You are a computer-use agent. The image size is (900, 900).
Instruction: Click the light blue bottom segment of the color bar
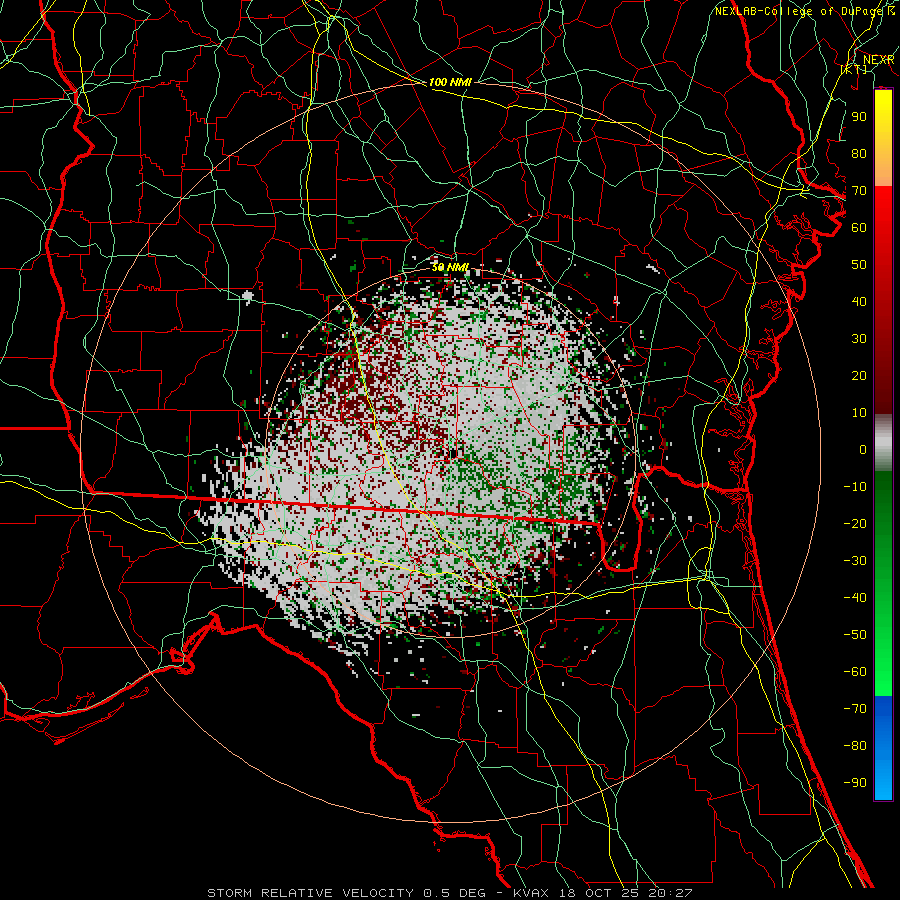[883, 778]
